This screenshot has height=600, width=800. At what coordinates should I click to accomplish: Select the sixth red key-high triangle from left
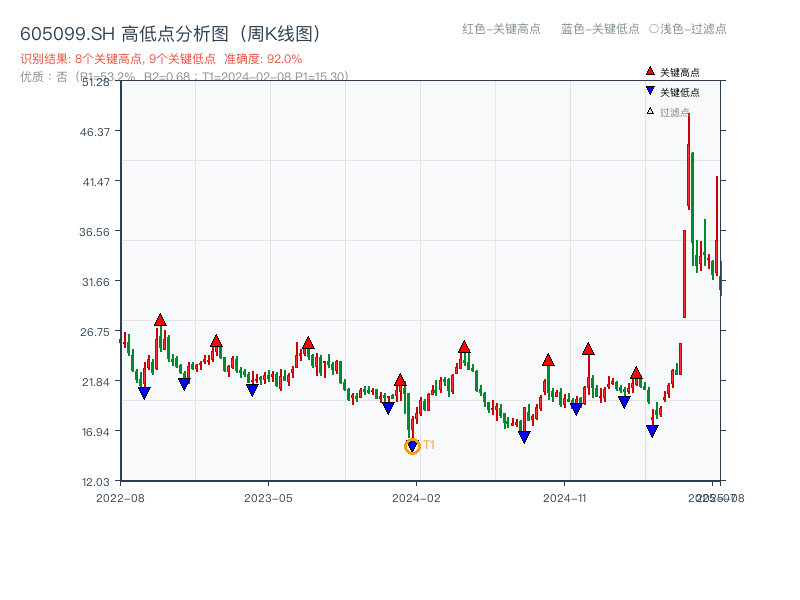click(x=548, y=360)
